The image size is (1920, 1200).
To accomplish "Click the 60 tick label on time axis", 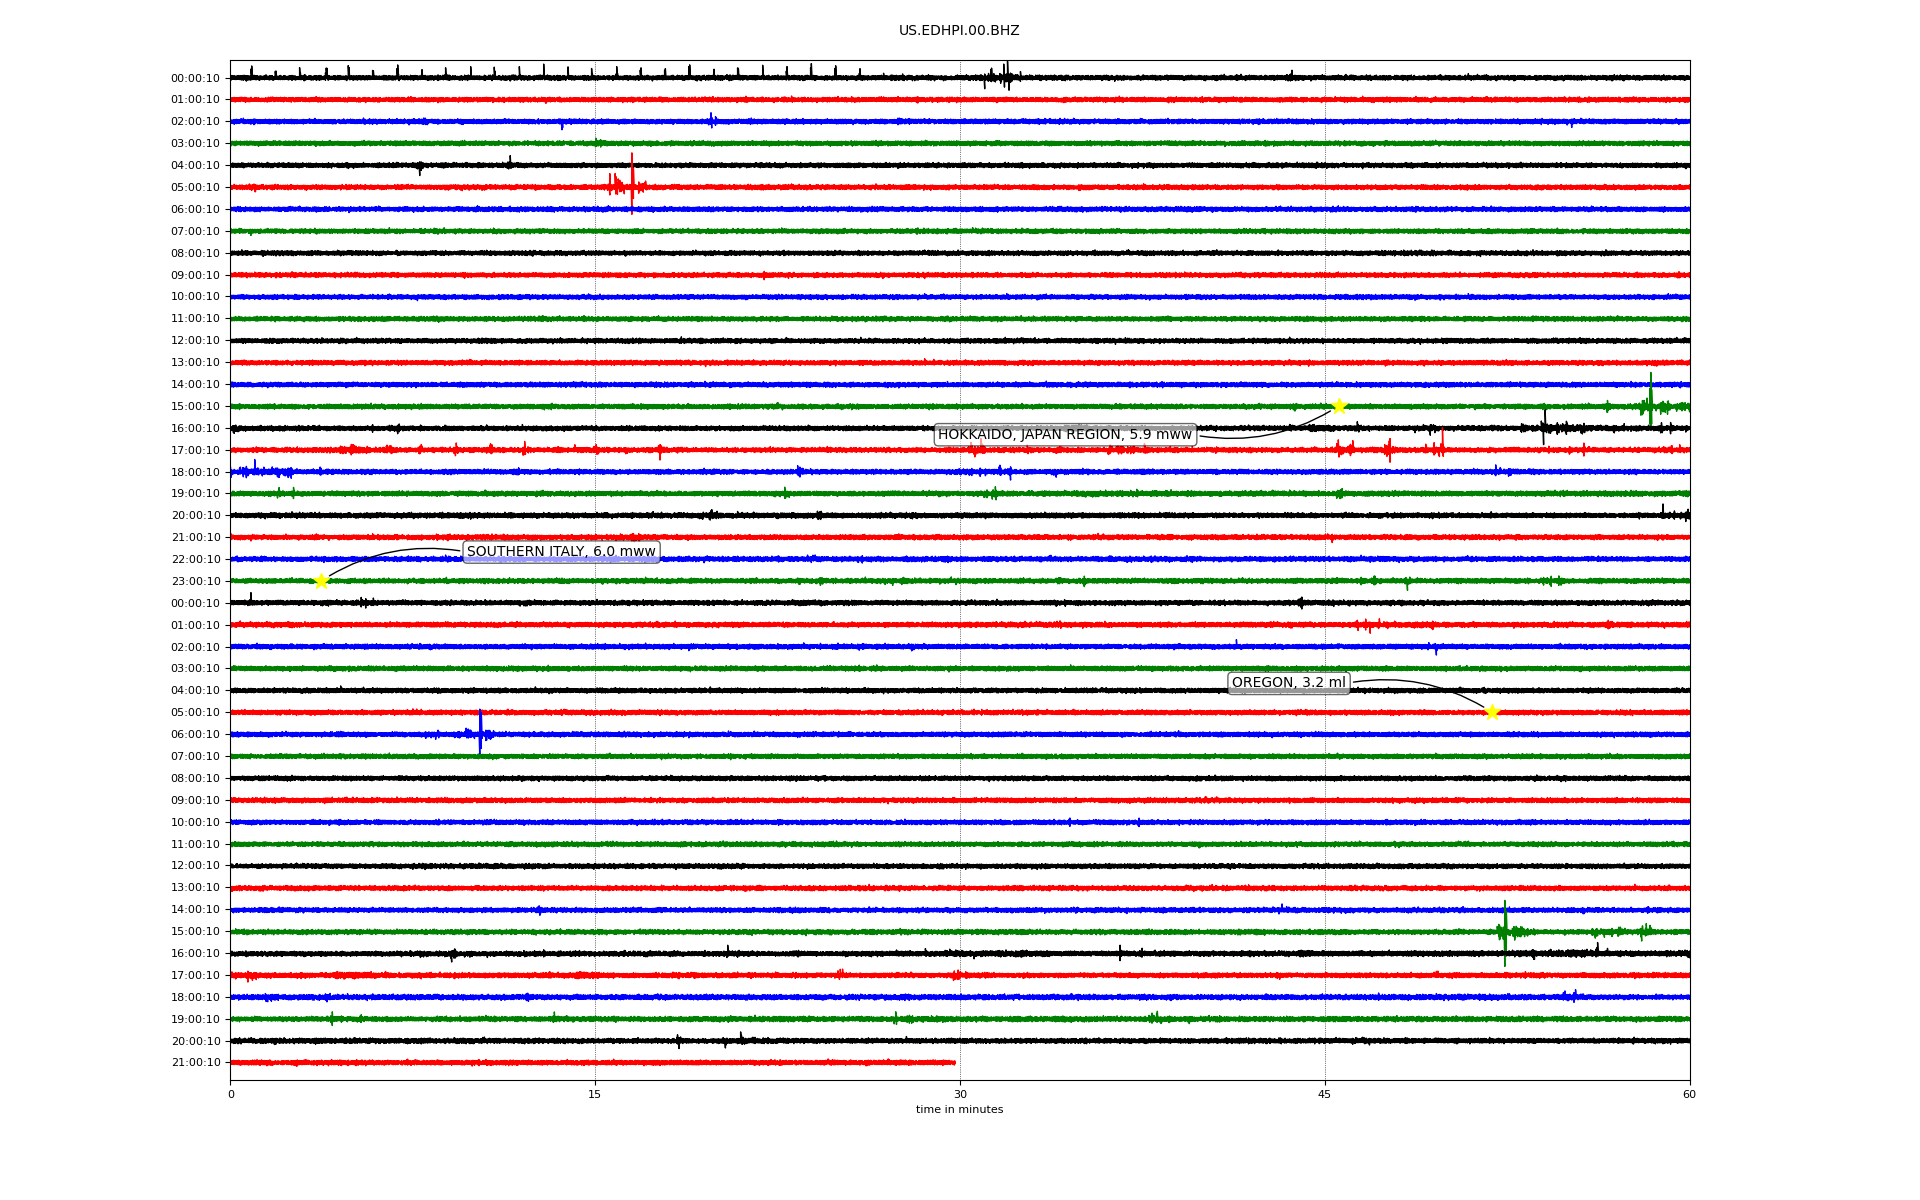I will (x=1689, y=1094).
